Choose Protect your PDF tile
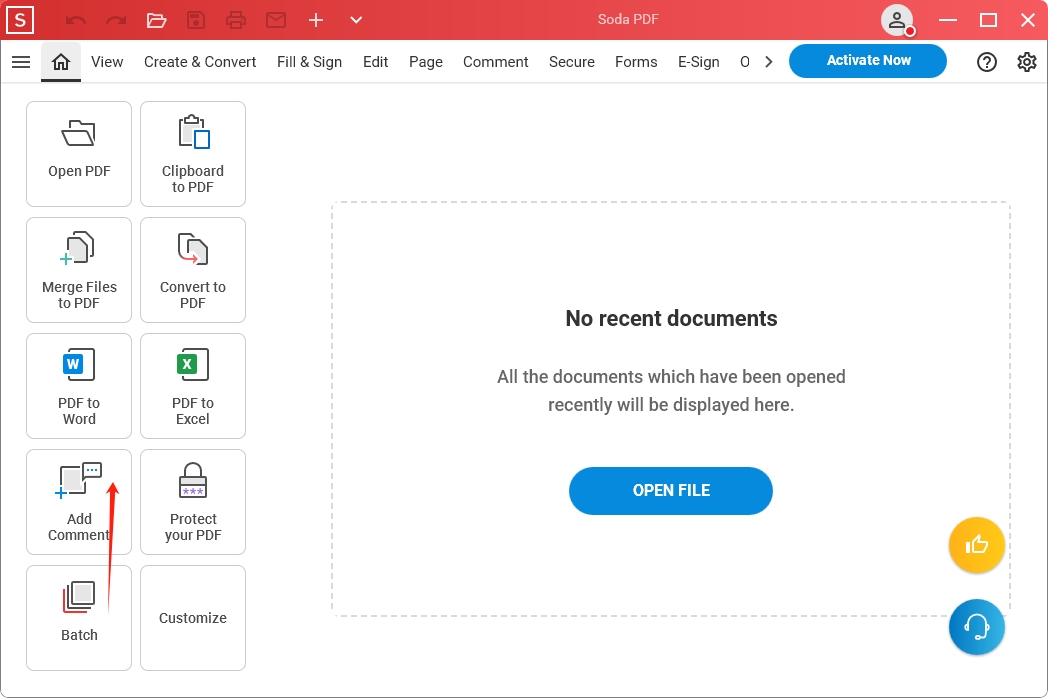The image size is (1048, 698). 193,502
